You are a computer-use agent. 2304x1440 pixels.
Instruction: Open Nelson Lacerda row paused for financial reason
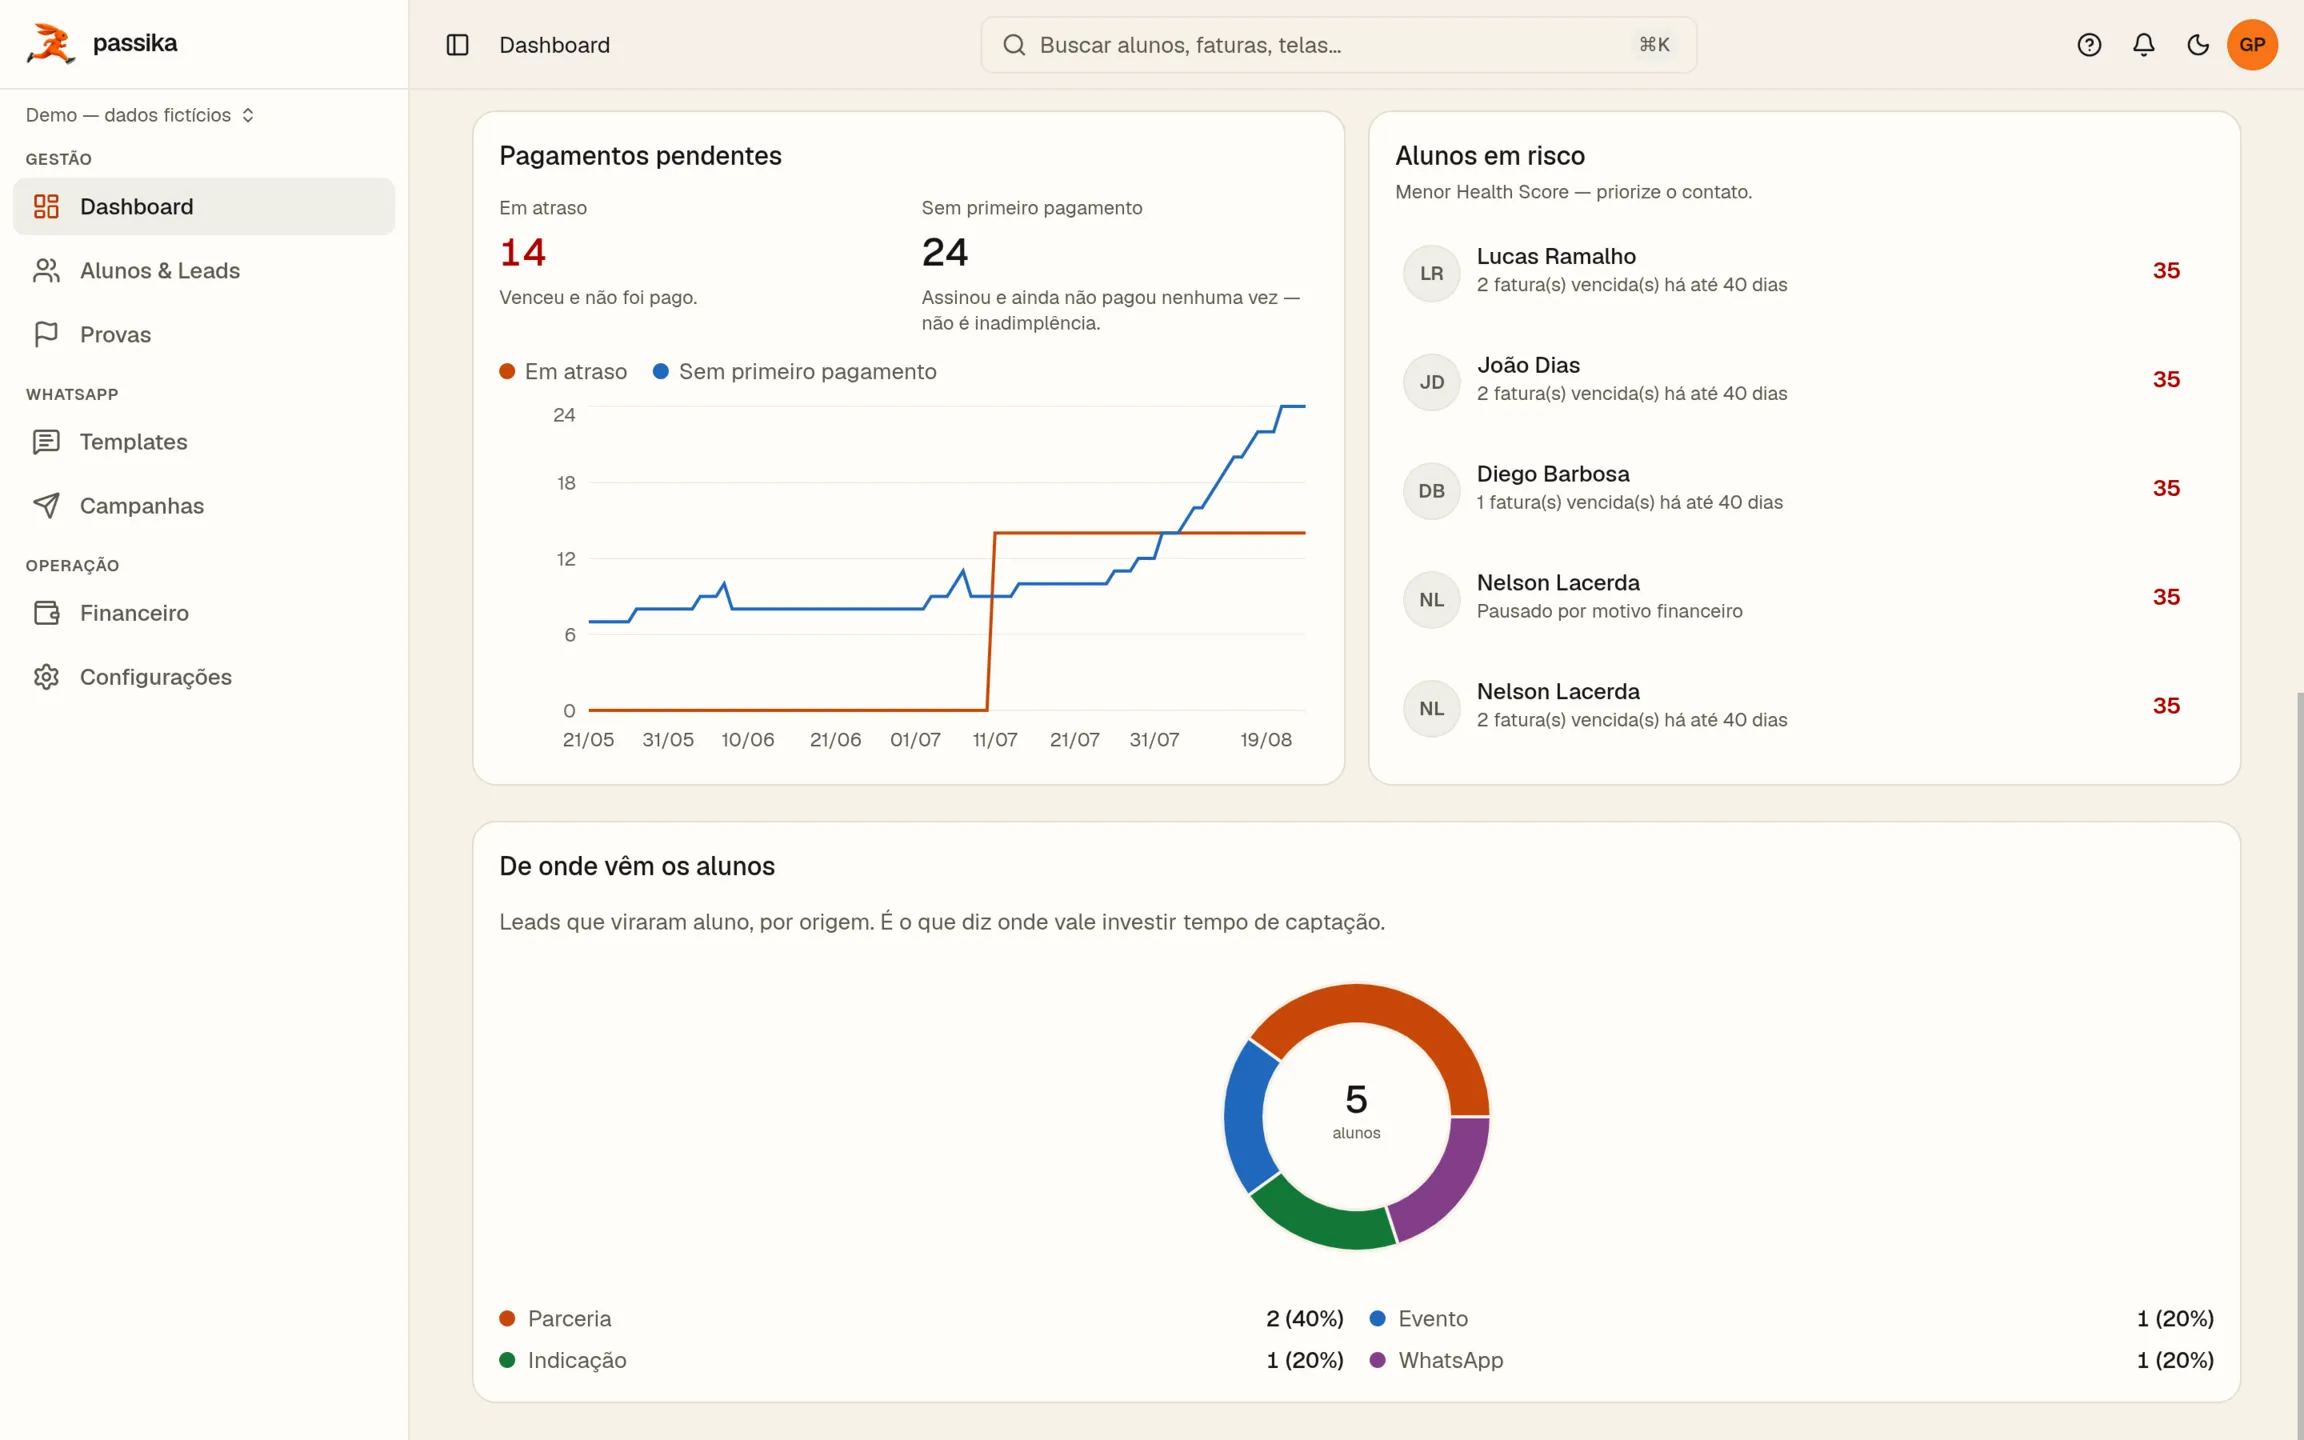[1803, 598]
